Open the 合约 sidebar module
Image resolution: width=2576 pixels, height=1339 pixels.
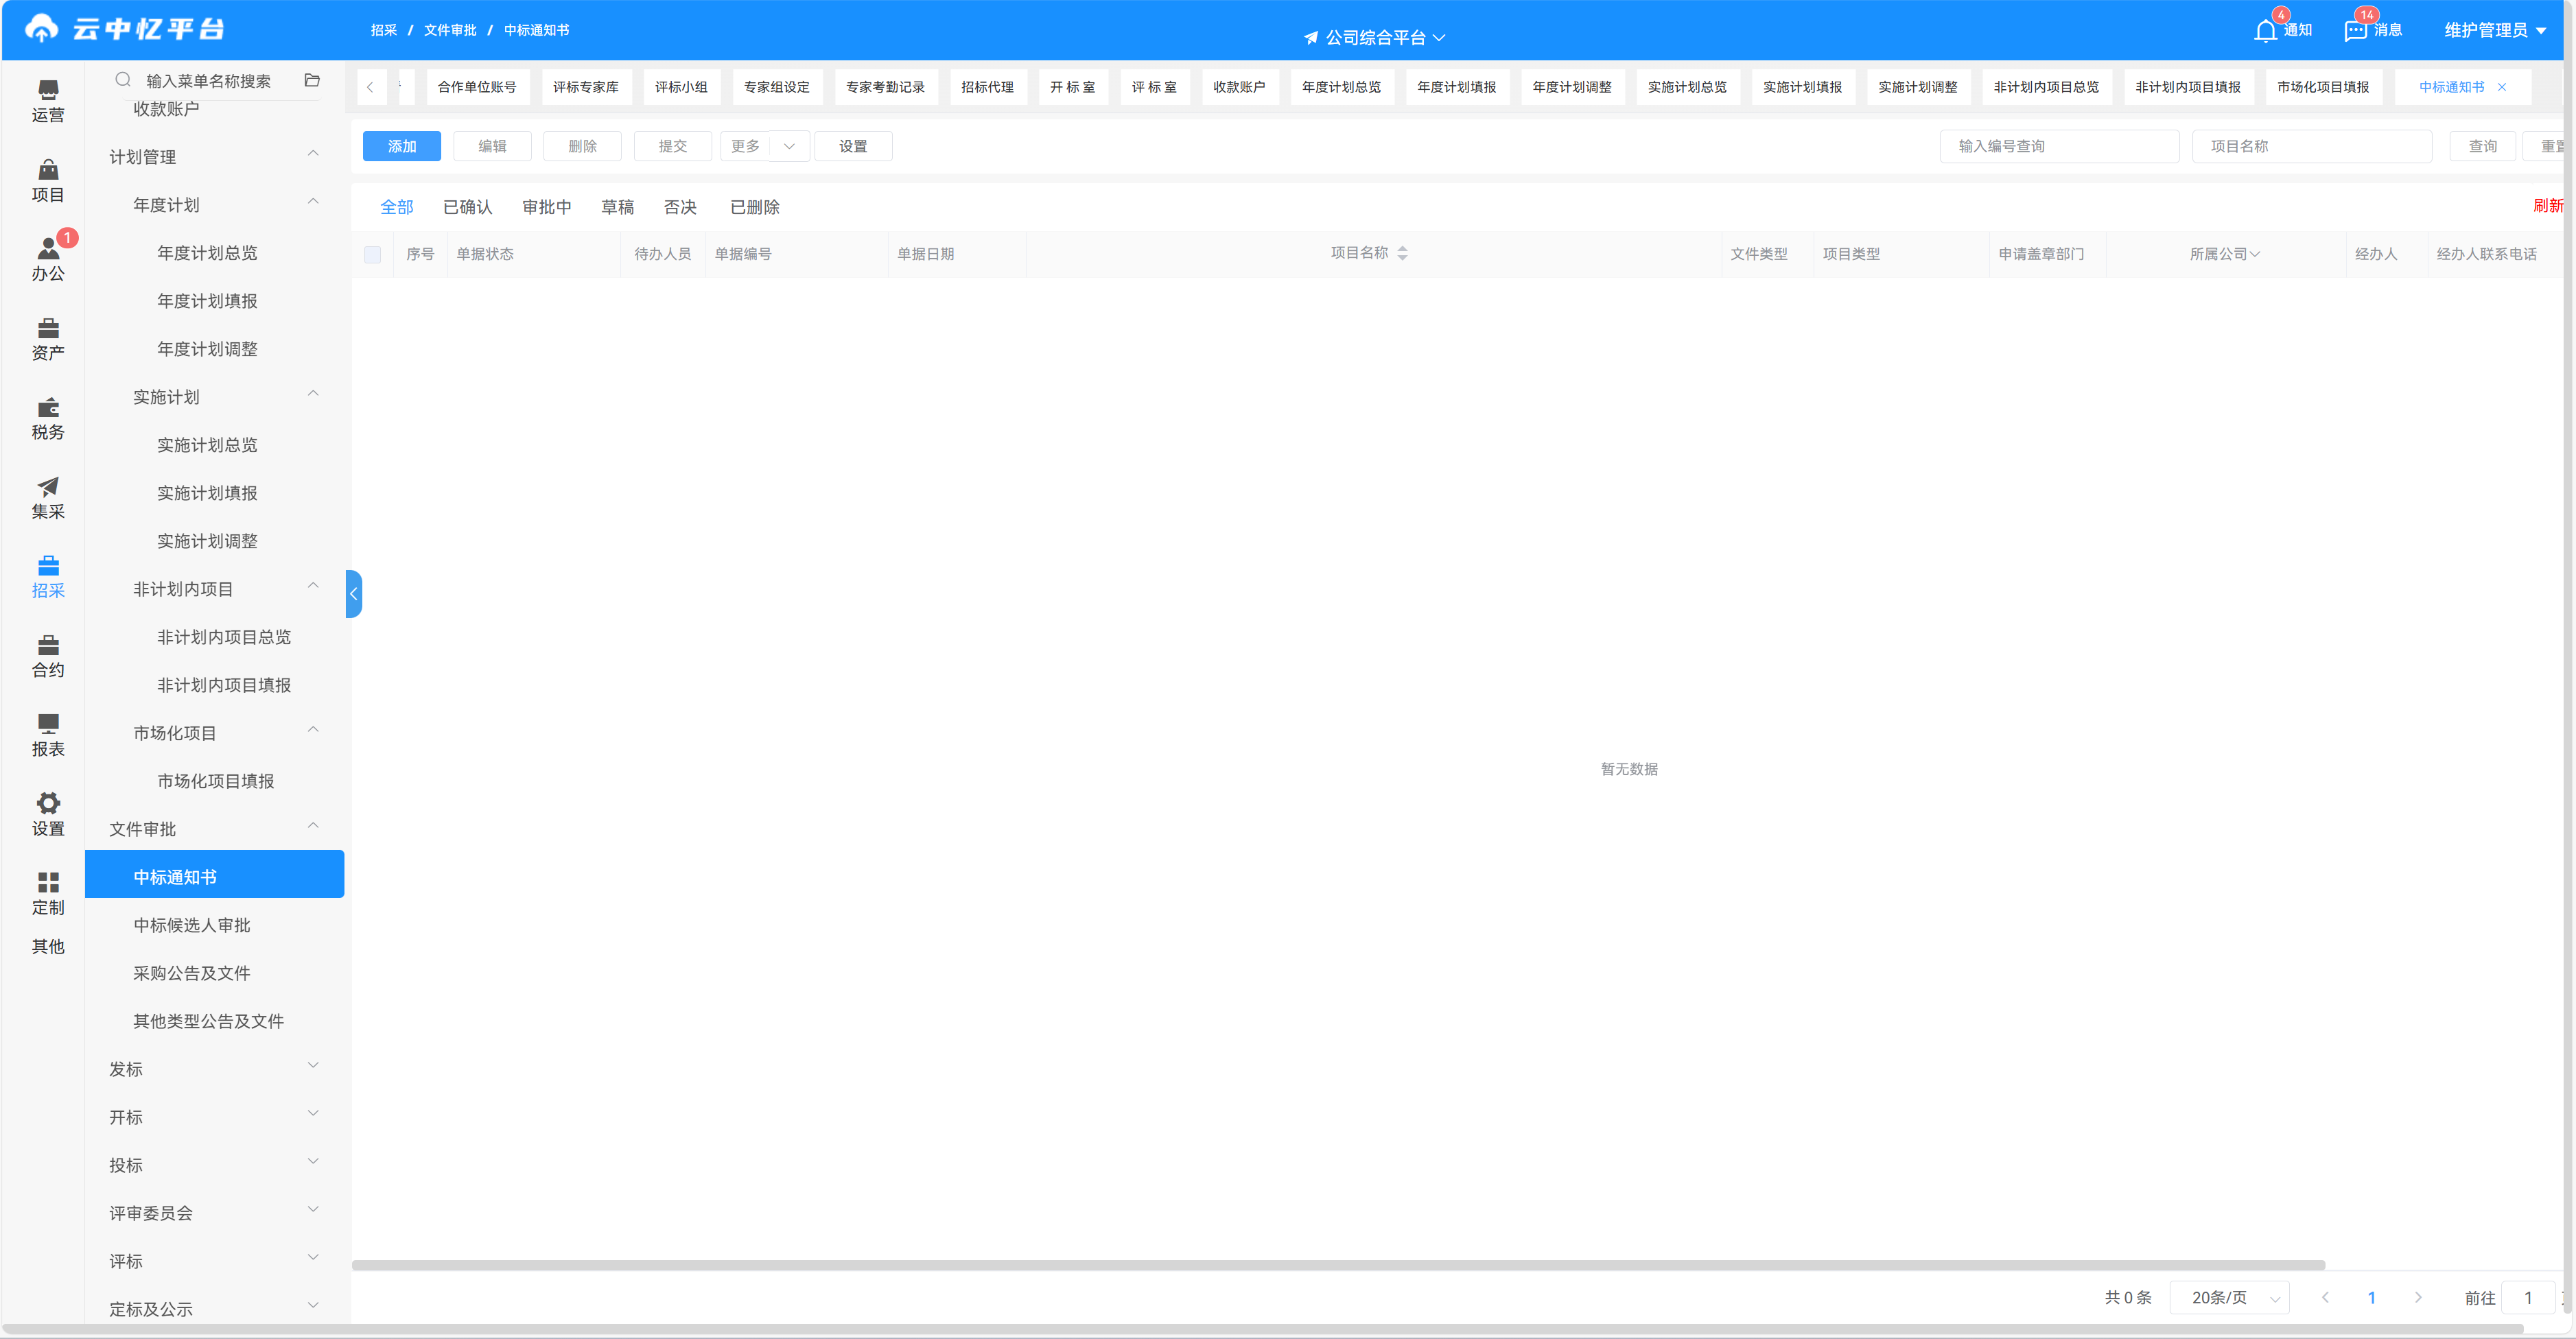pyautogui.click(x=47, y=656)
